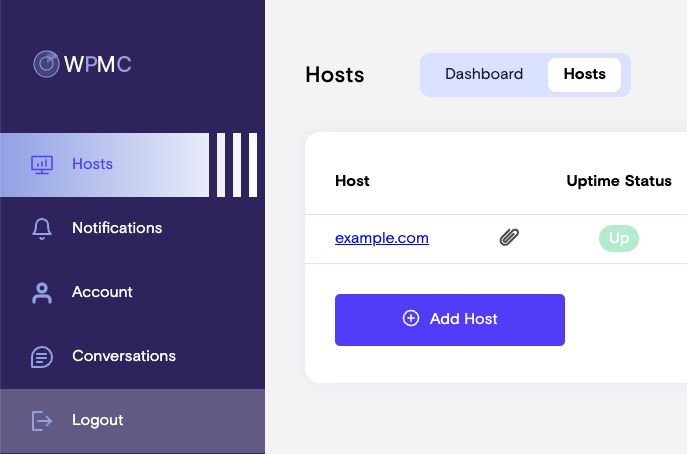The image size is (687, 454).
Task: Click the Conversations chat bubble icon
Action: click(x=42, y=357)
